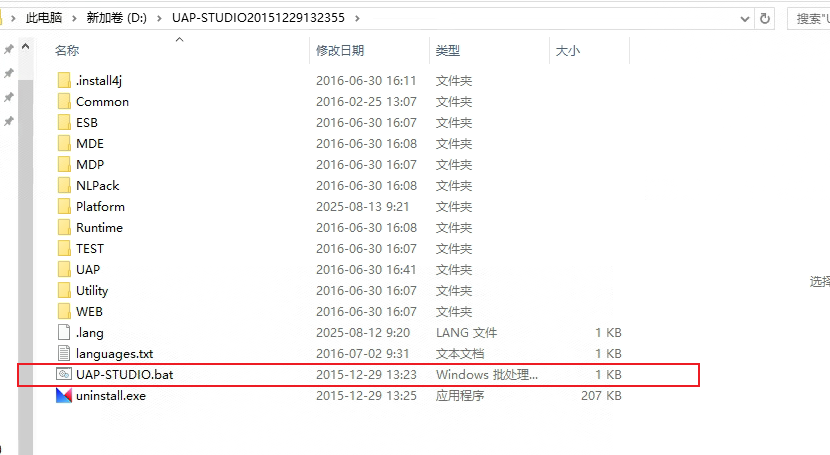Select the Runtime folder icon

click(64, 228)
